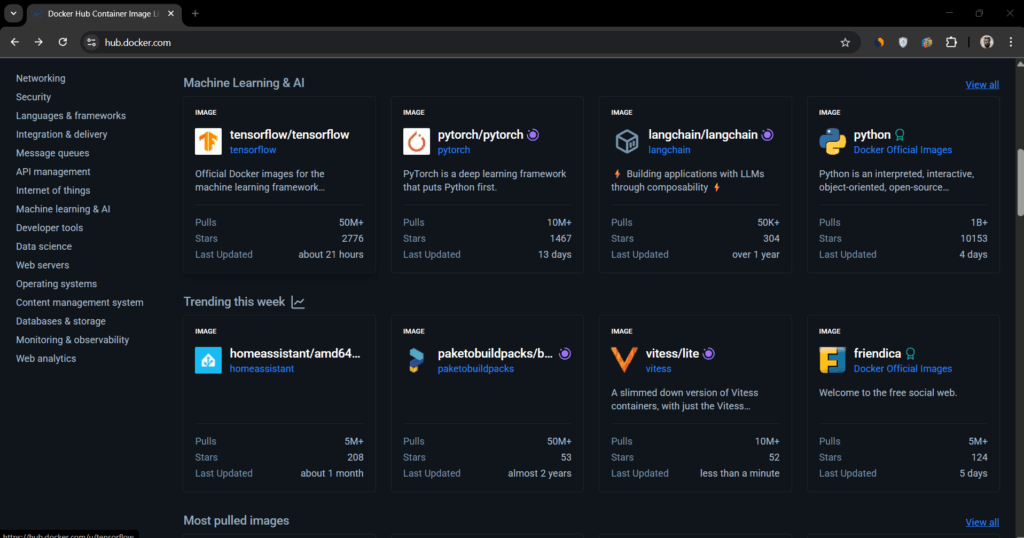The height and width of the screenshot is (538, 1024).
Task: Click verified publisher badge next to langchain/langchain
Action: pos(767,134)
